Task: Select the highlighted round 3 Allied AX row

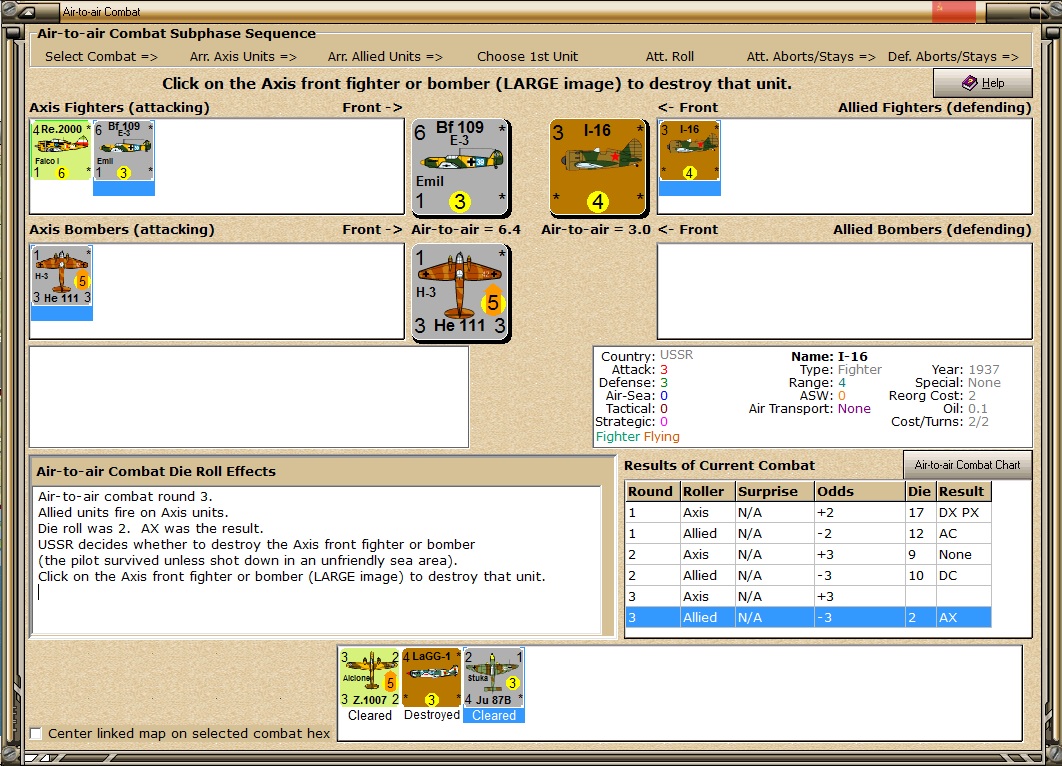Action: 808,618
